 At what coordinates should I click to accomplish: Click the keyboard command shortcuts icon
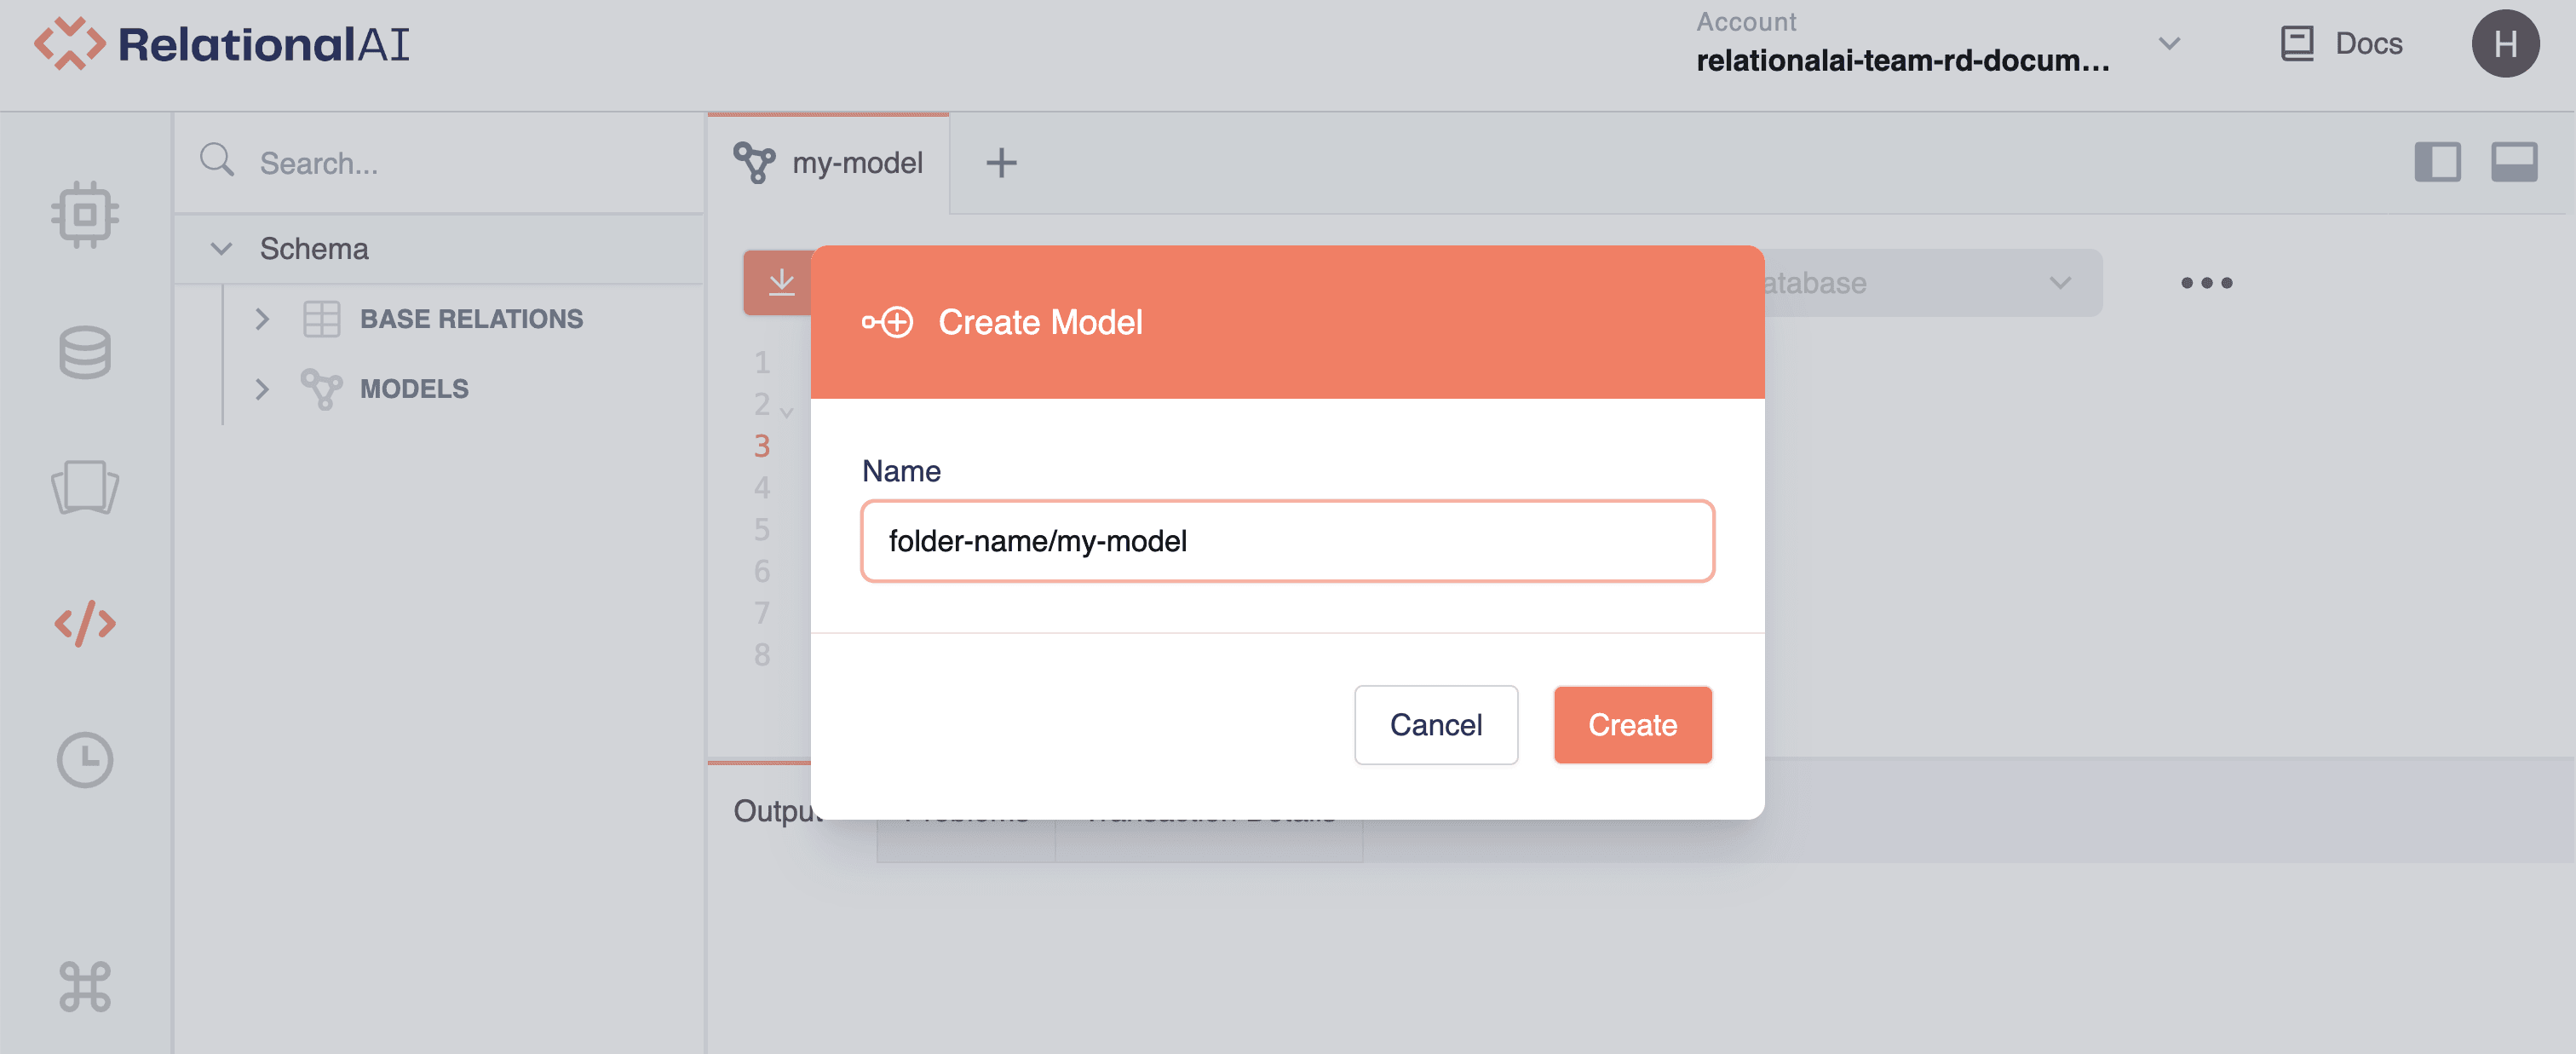85,986
